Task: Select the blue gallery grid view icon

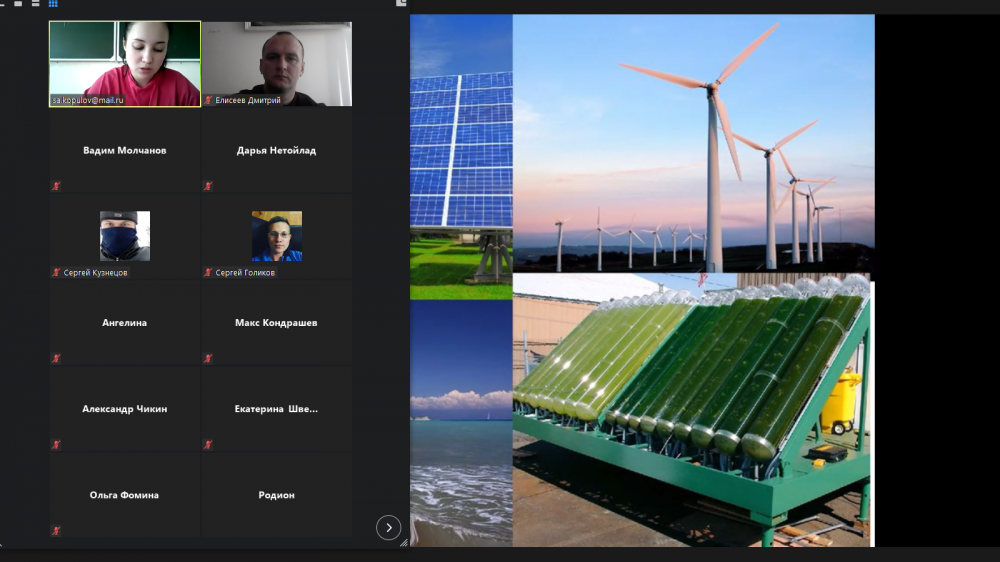Action: coord(53,4)
